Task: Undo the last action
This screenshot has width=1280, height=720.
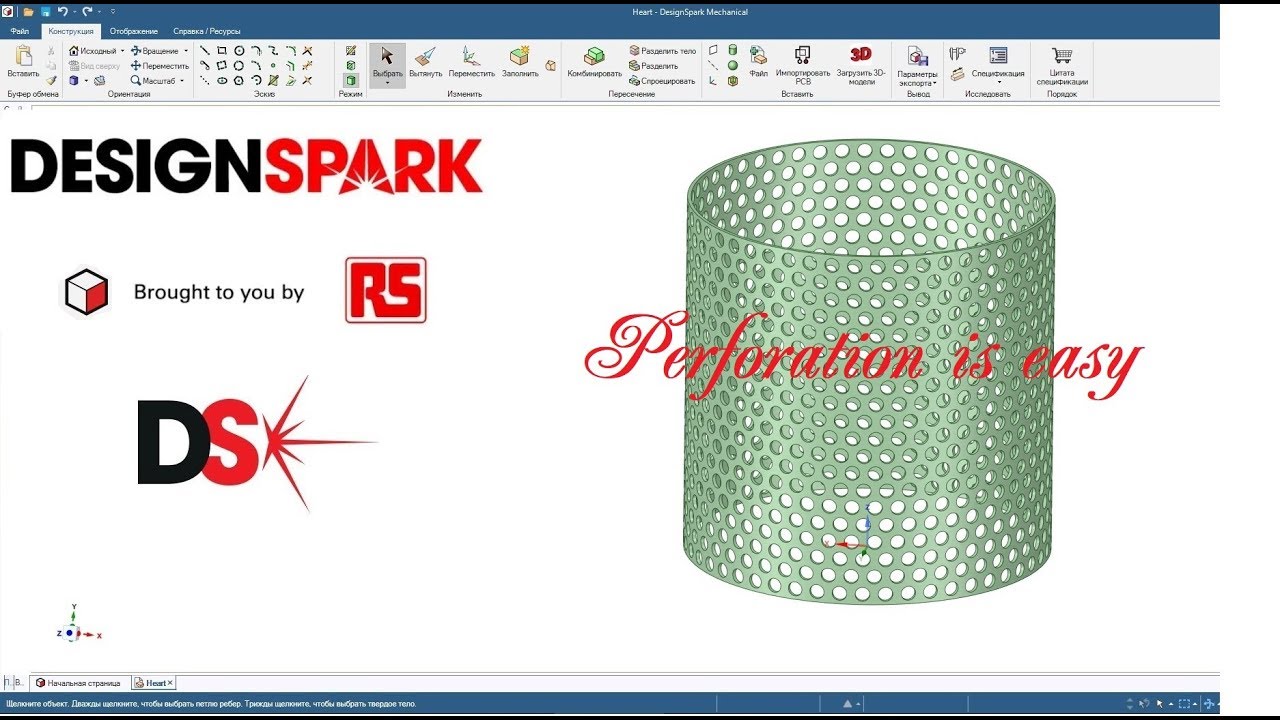Action: pos(62,12)
